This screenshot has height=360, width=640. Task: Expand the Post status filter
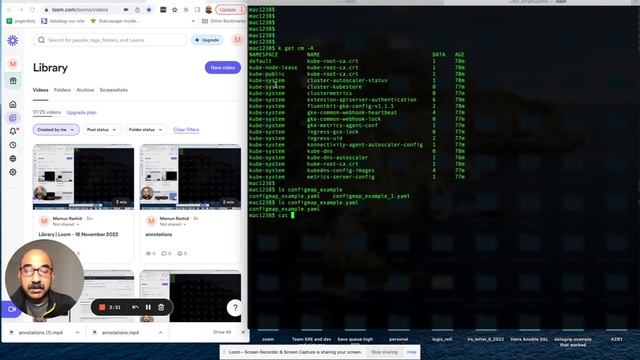coord(102,130)
